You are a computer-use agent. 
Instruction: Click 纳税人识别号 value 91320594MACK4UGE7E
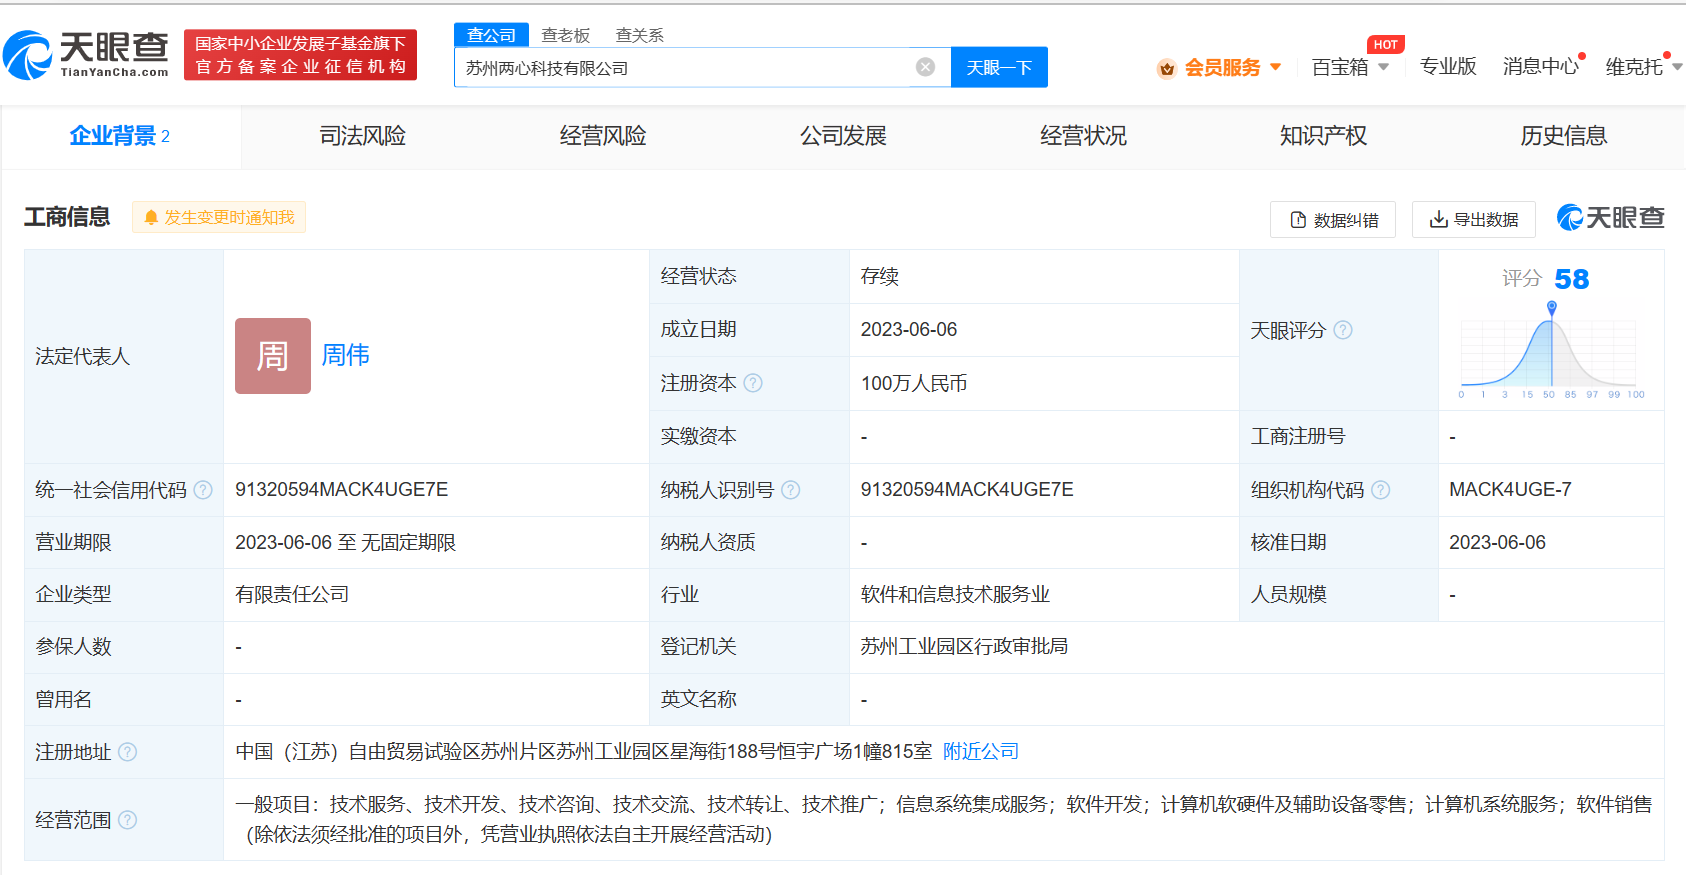coord(967,490)
